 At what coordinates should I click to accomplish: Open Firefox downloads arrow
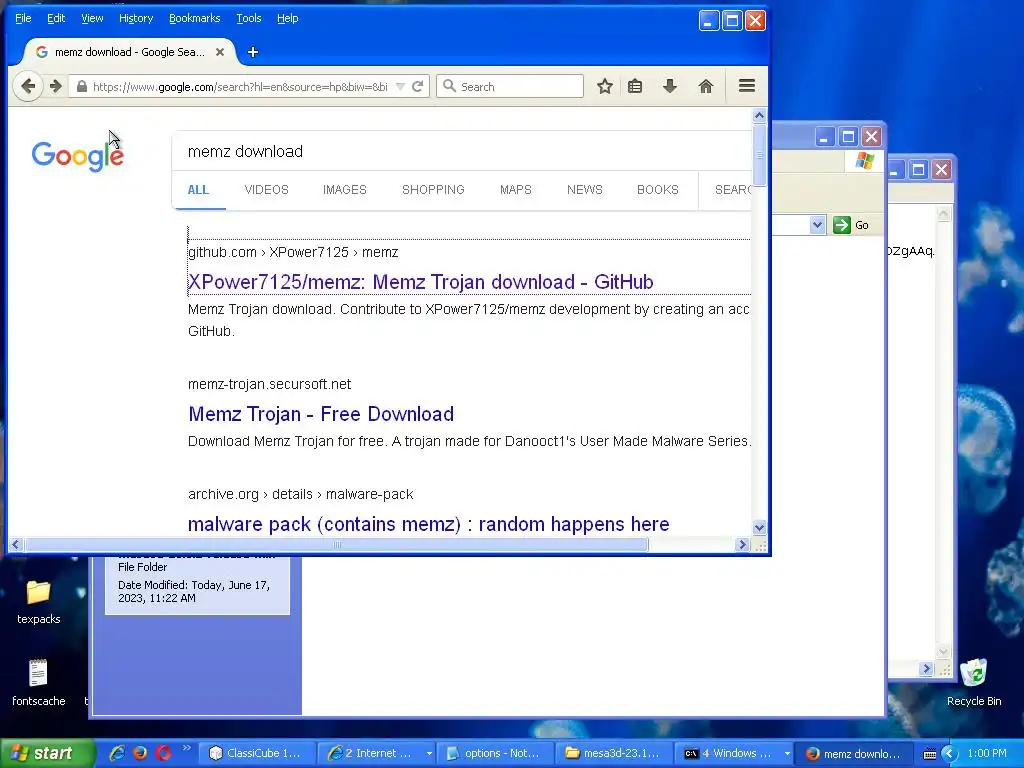[x=670, y=86]
